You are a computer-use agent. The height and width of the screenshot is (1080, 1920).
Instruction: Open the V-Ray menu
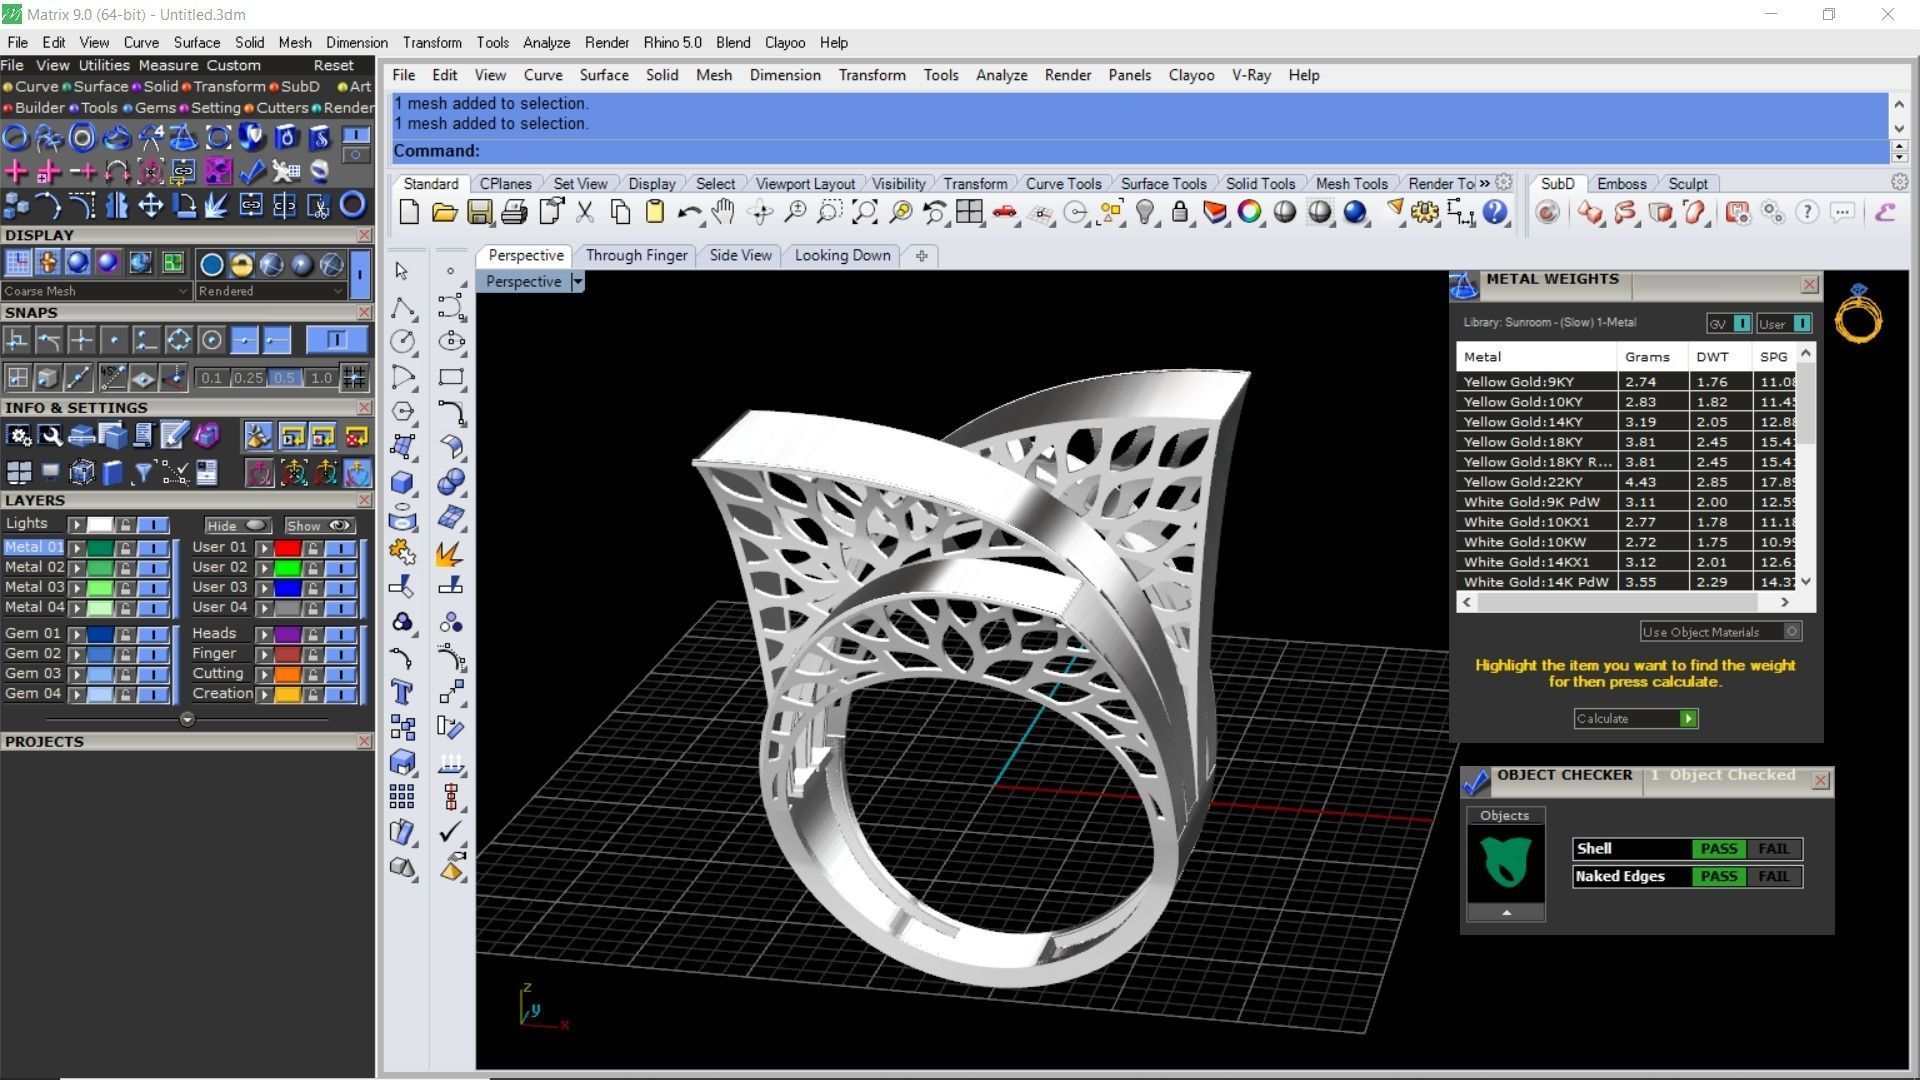1251,75
